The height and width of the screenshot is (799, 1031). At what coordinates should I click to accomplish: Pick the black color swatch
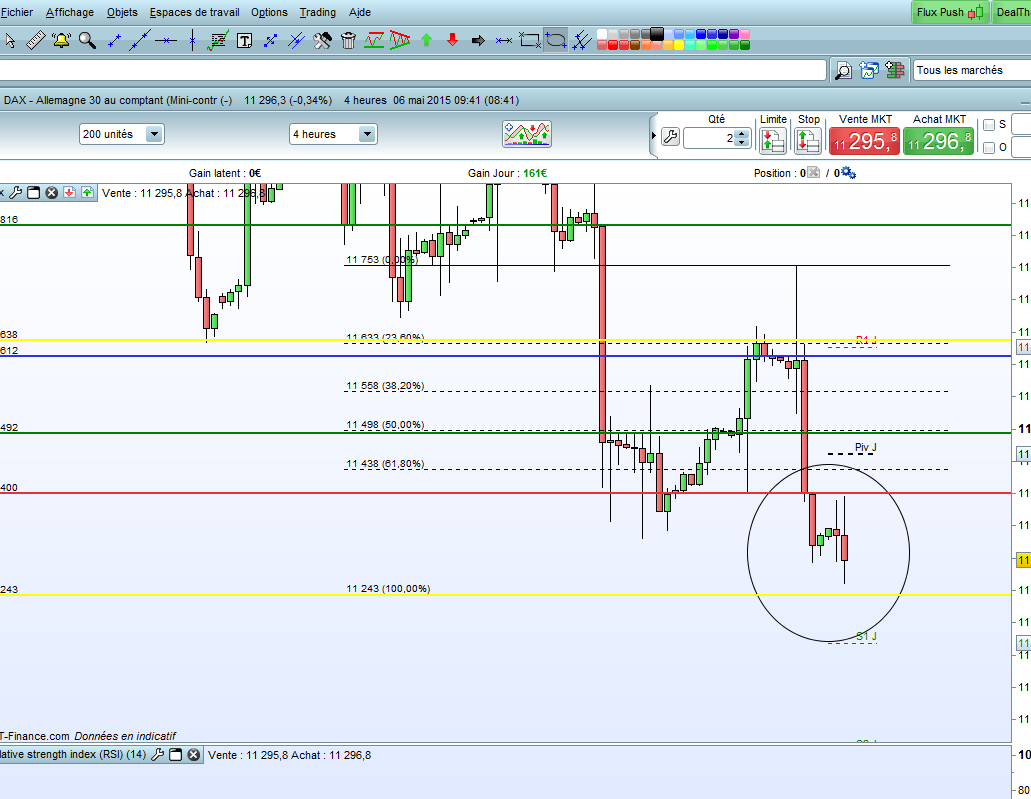(x=657, y=34)
